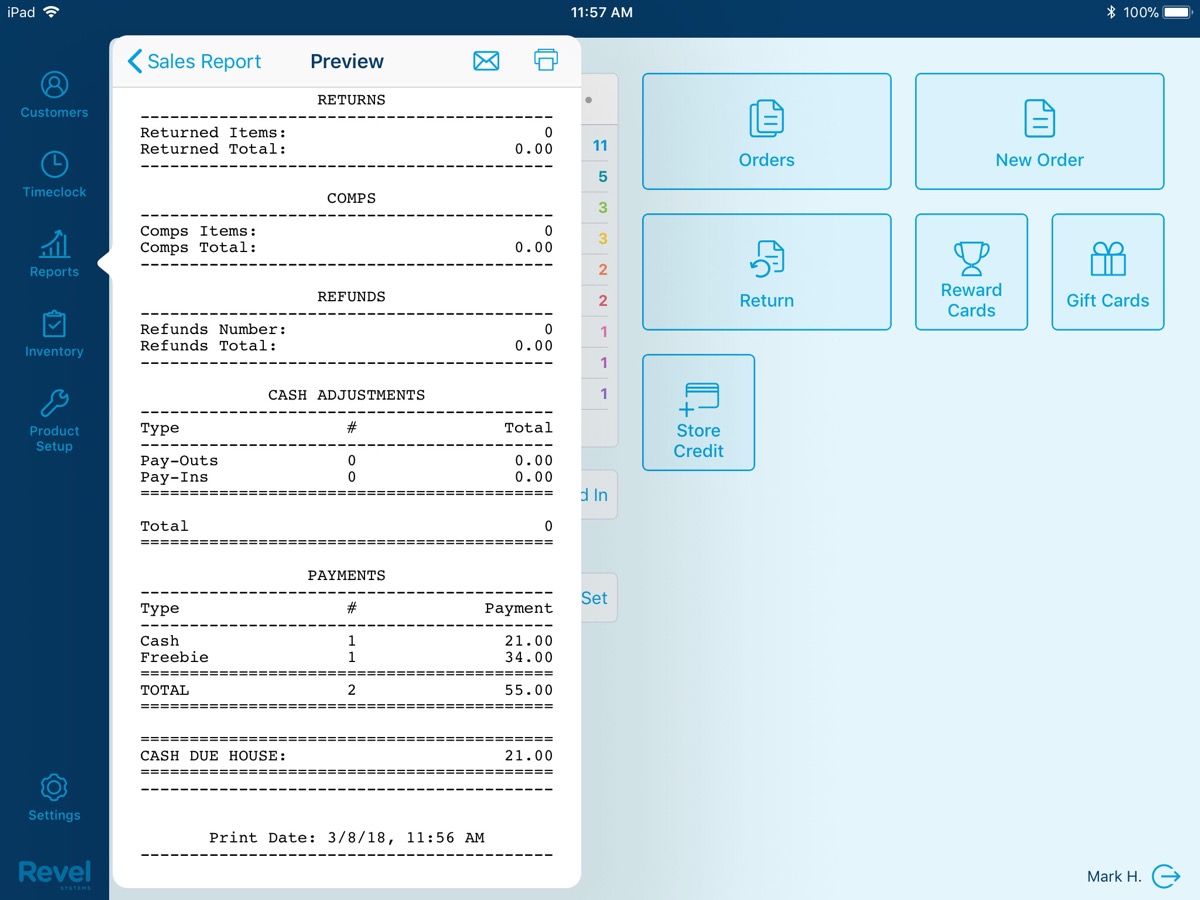Go back to Sales Report
The height and width of the screenshot is (900, 1200).
coord(195,61)
